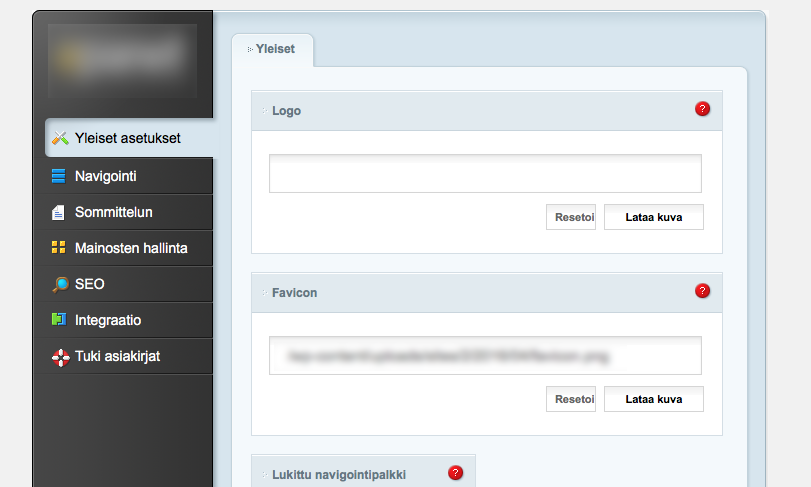Click the Logo section header title
The width and height of the screenshot is (811, 487).
tap(287, 111)
